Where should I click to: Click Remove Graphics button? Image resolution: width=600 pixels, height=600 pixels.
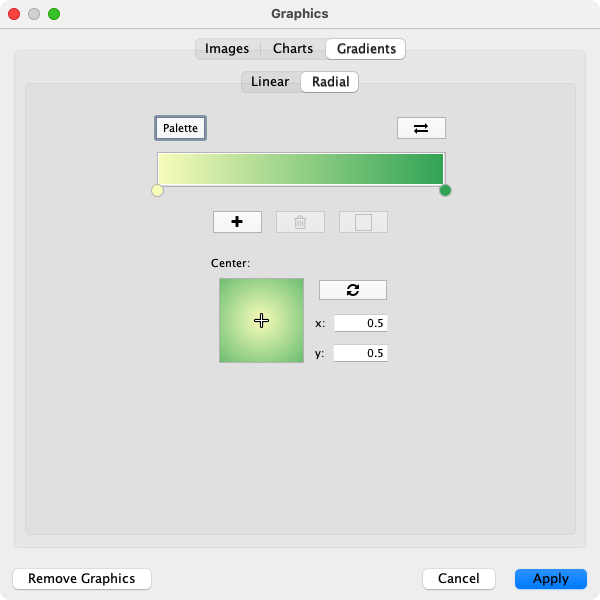click(x=81, y=579)
